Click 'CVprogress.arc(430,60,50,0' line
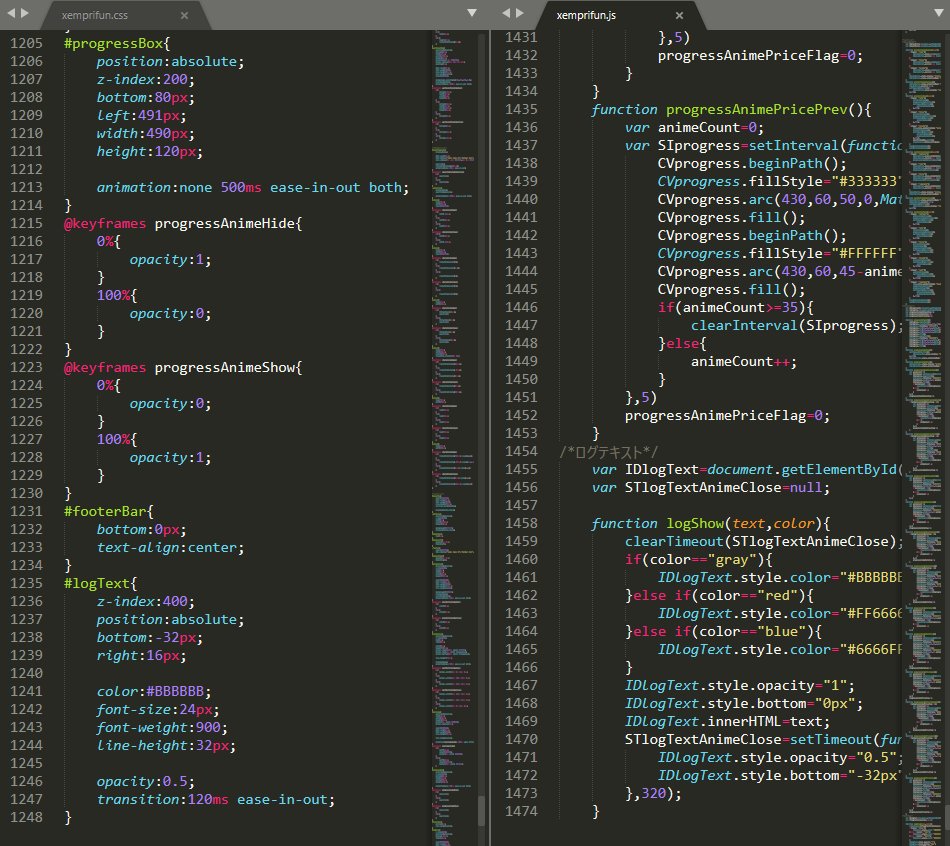Screen dimensions: 950x846 [x=780, y=199]
